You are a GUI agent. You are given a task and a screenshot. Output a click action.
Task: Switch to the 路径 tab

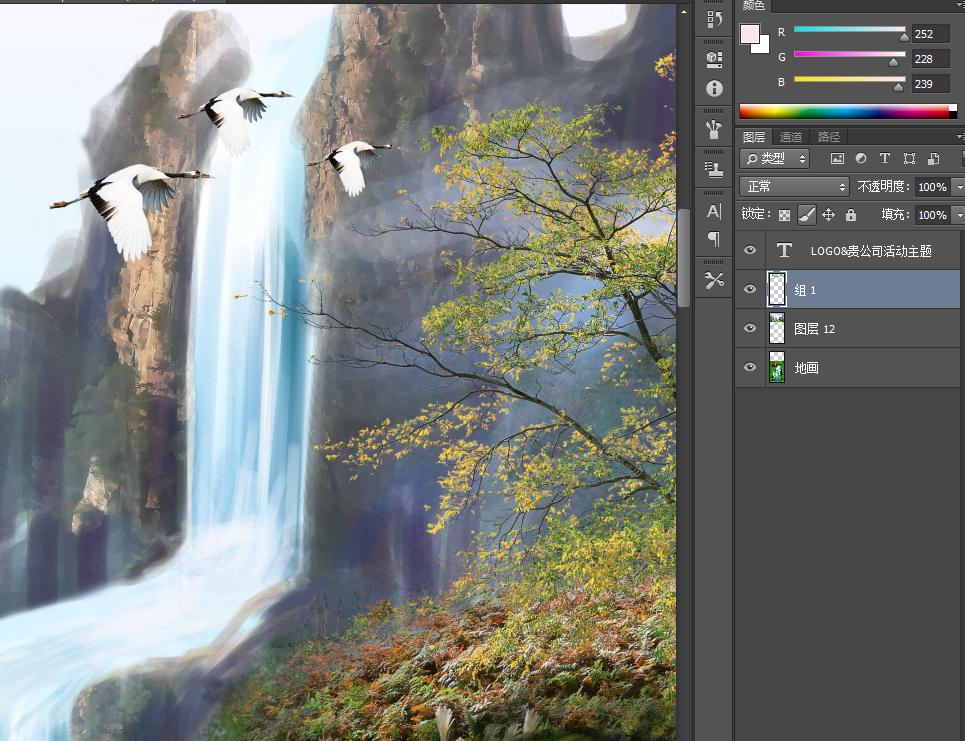[x=828, y=137]
